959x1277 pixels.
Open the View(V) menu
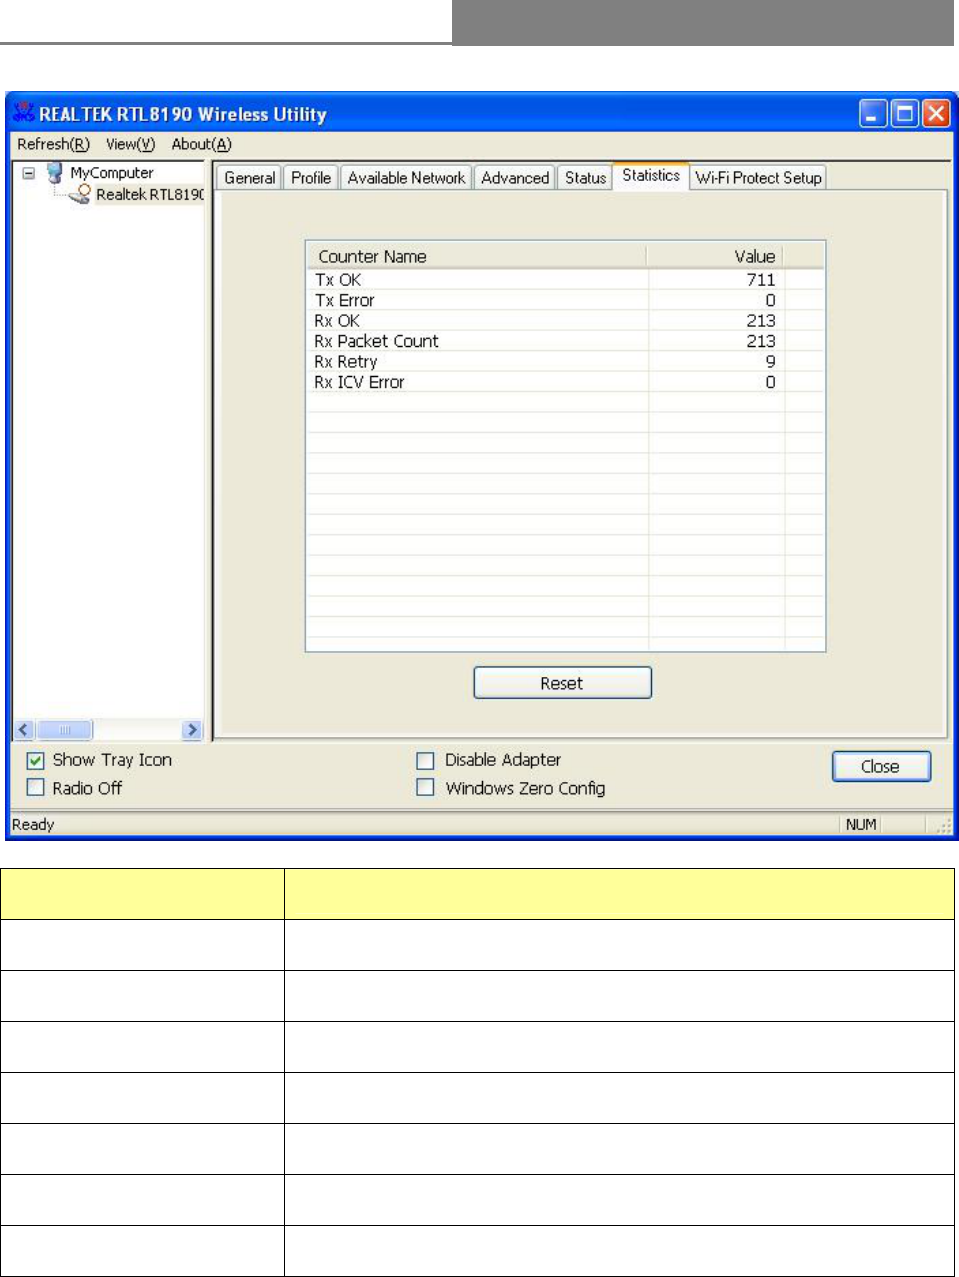(x=130, y=144)
